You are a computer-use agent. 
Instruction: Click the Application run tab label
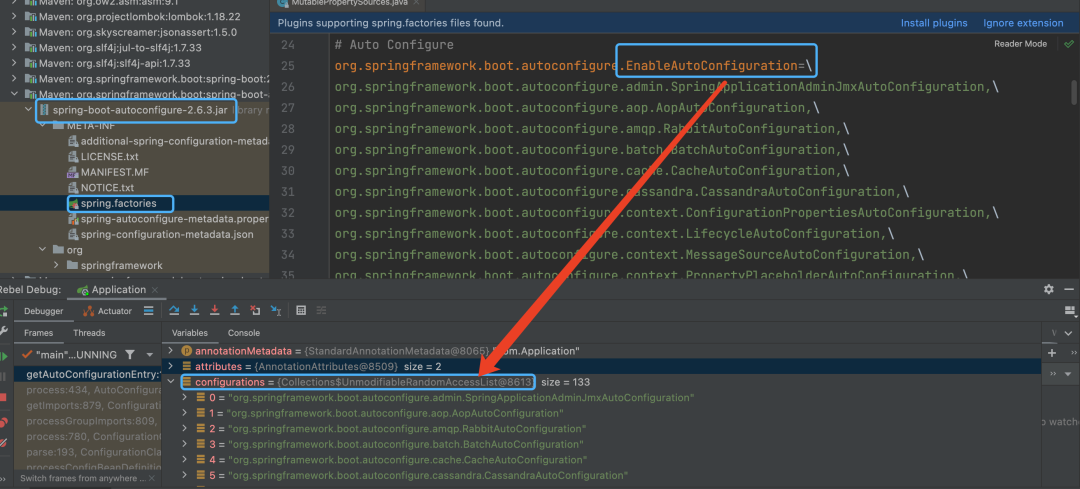click(x=118, y=290)
